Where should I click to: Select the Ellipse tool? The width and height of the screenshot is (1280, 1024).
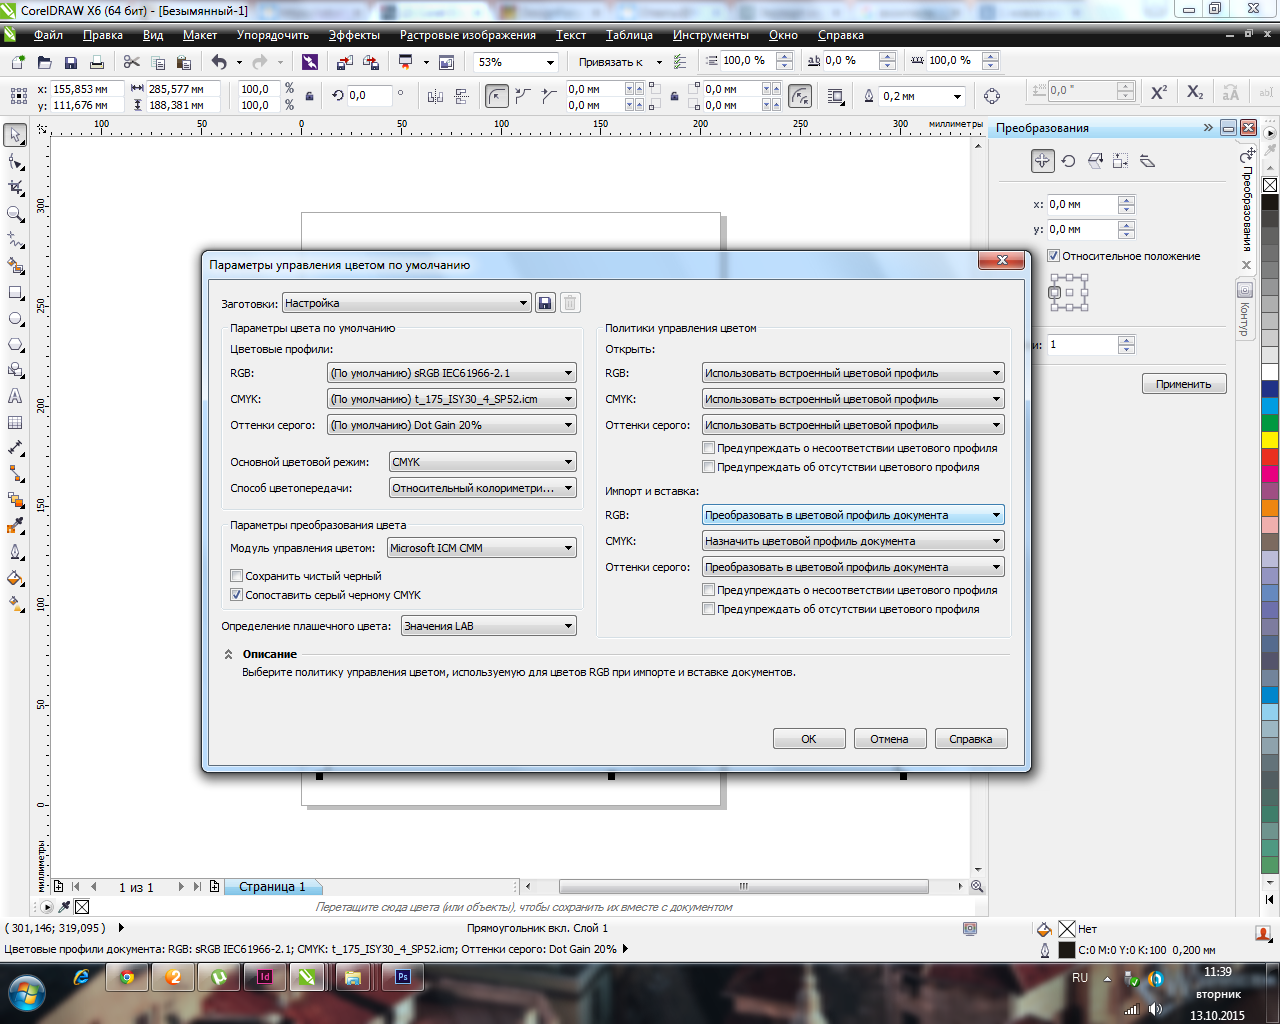[16, 318]
